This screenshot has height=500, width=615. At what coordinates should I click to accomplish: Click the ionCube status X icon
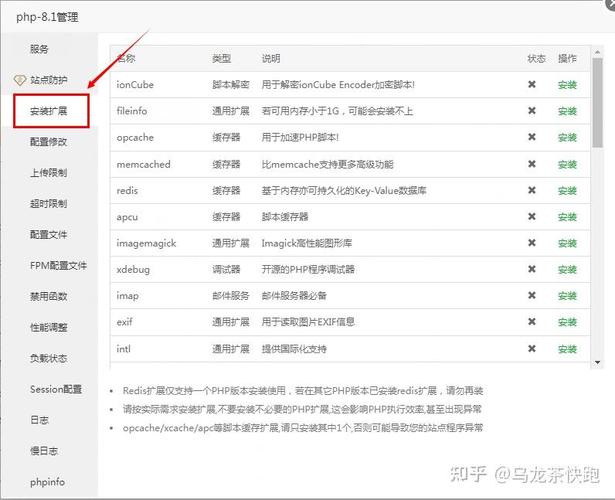click(532, 84)
